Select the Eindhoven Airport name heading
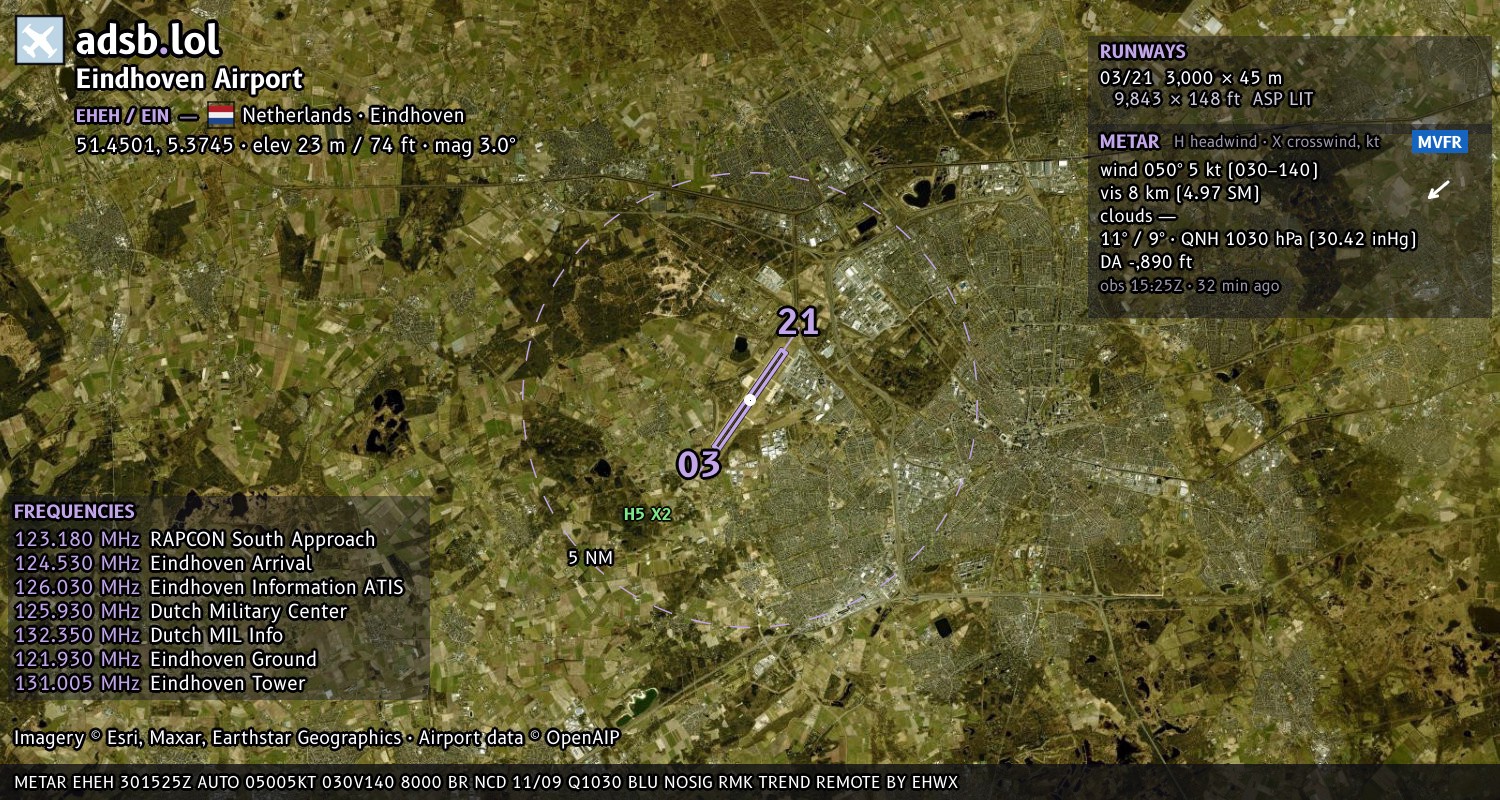The image size is (1500, 800). (189, 80)
